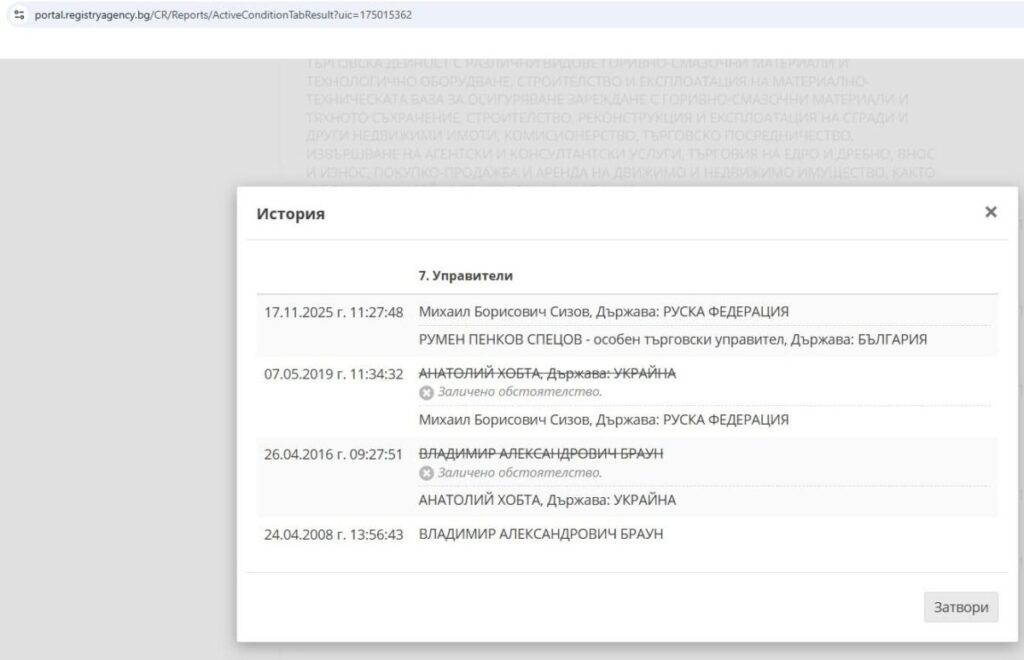Click the deleted-circumstance icon under struck-through ВЛАДИМИР БРАУН
Screen dimensions: 1024x660
(x=426, y=472)
